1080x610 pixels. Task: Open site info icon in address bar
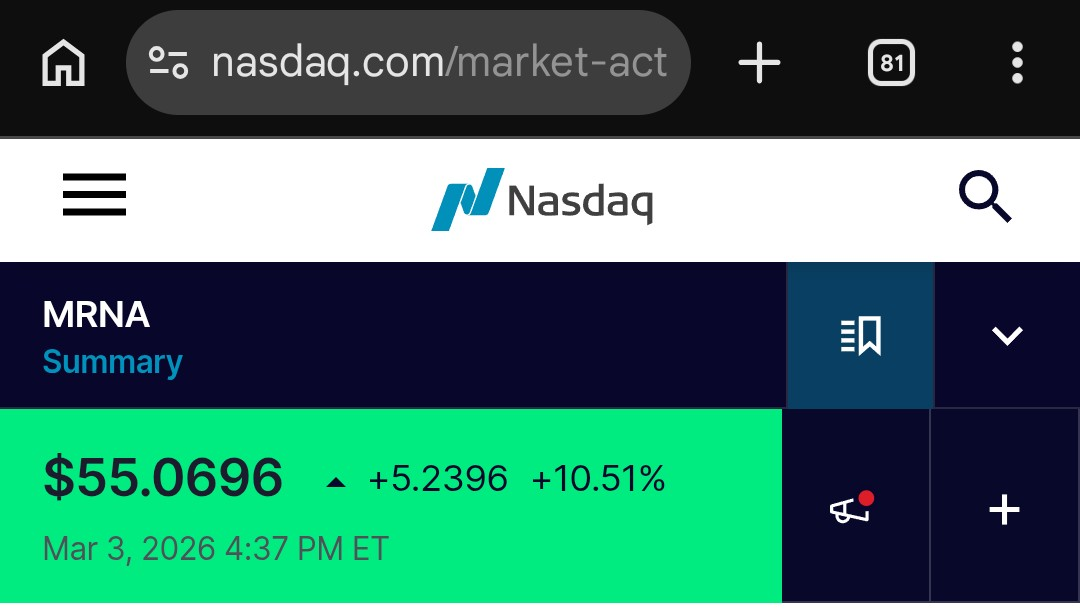(x=168, y=64)
